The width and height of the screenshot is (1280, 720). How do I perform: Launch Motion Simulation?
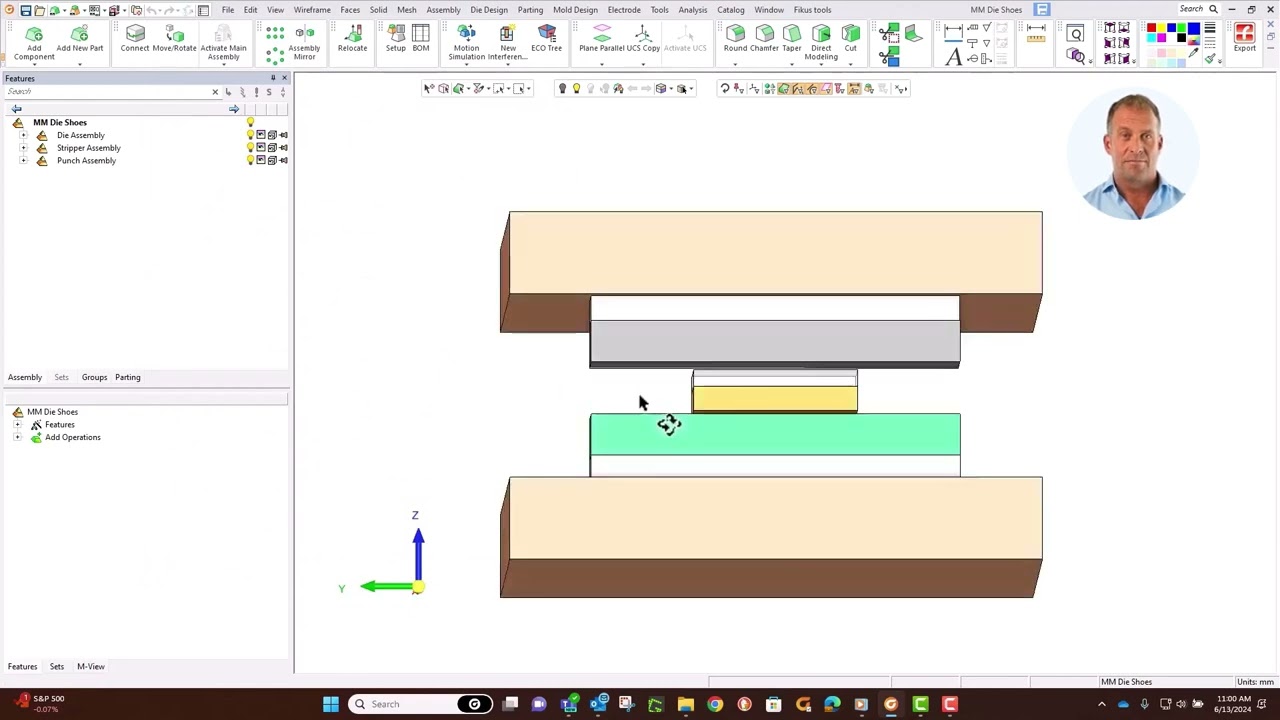(x=466, y=42)
